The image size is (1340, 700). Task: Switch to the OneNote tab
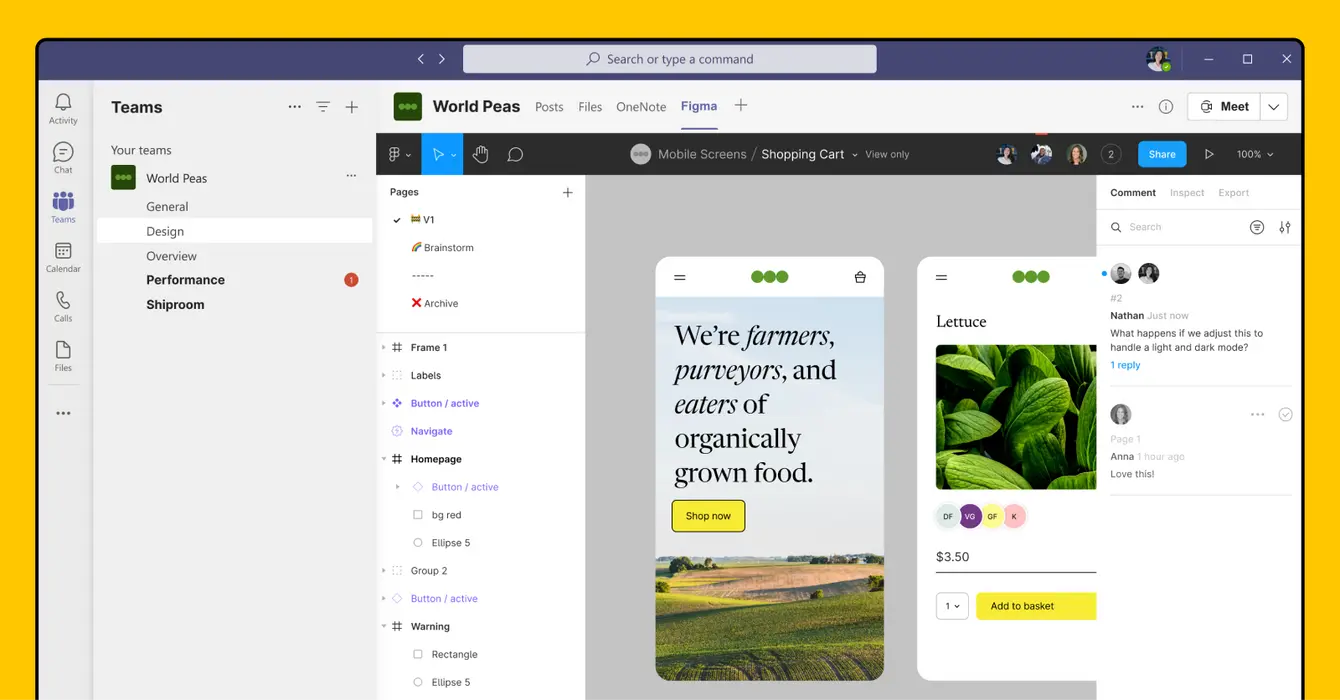tap(641, 107)
